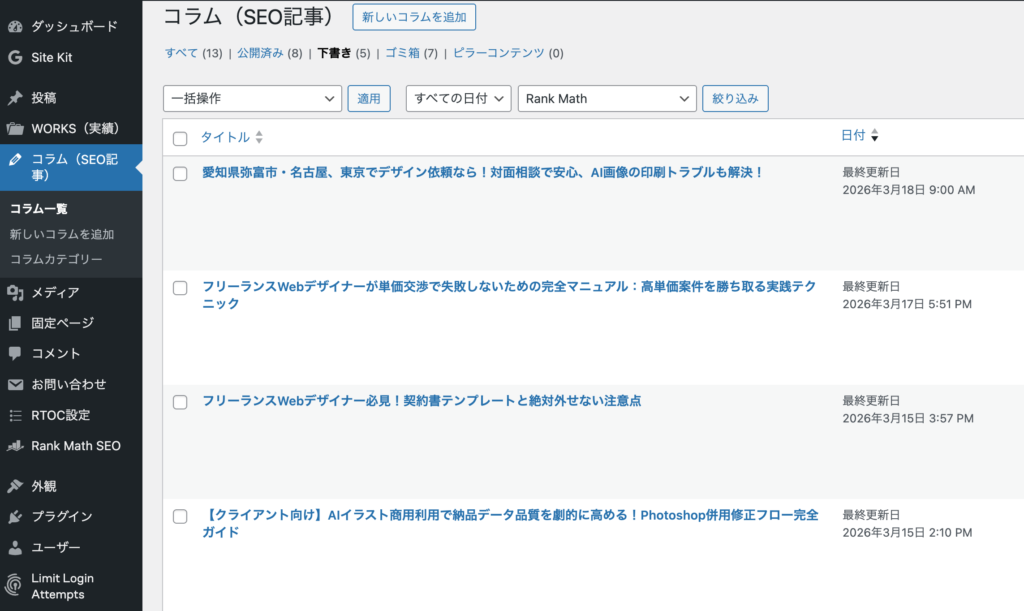The width and height of the screenshot is (1024, 611).
Task: Open Site Kit via its G icon
Action: pos(15,57)
